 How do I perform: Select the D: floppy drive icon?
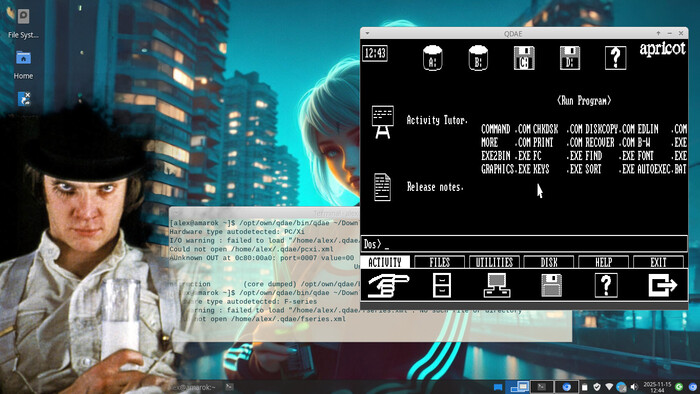pyautogui.click(x=570, y=58)
